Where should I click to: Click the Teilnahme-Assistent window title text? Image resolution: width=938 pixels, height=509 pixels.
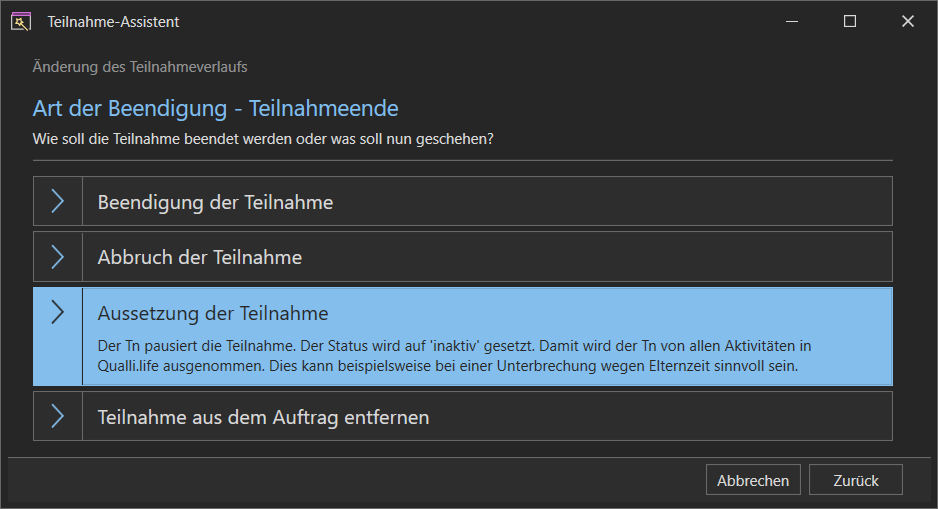click(x=113, y=22)
